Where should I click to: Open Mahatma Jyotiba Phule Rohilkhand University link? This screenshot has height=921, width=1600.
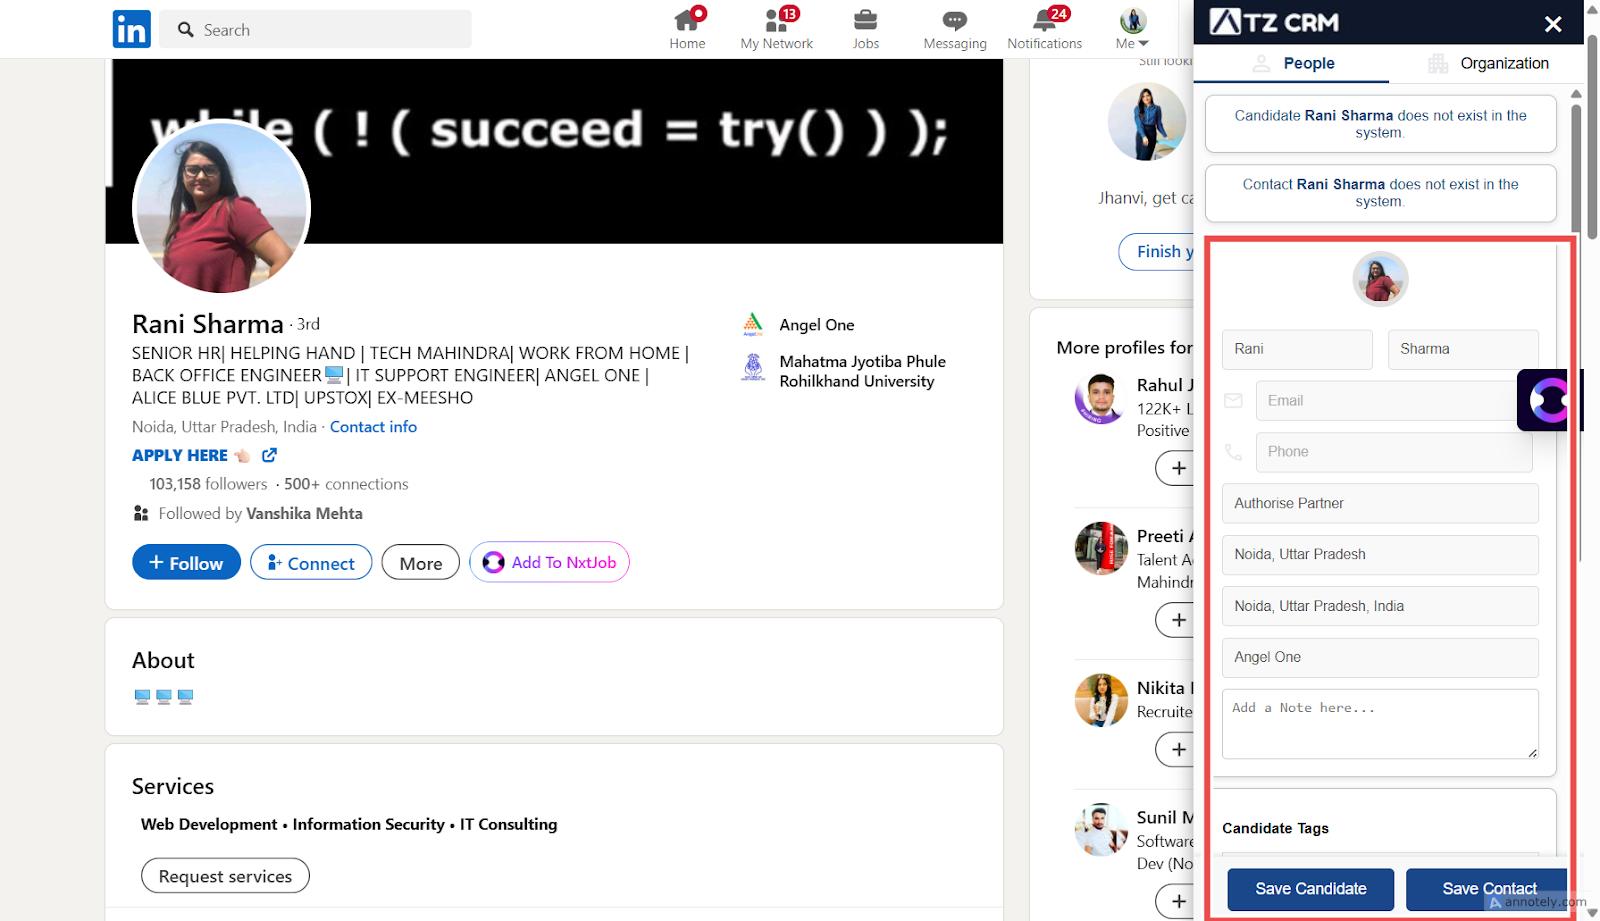(x=862, y=371)
